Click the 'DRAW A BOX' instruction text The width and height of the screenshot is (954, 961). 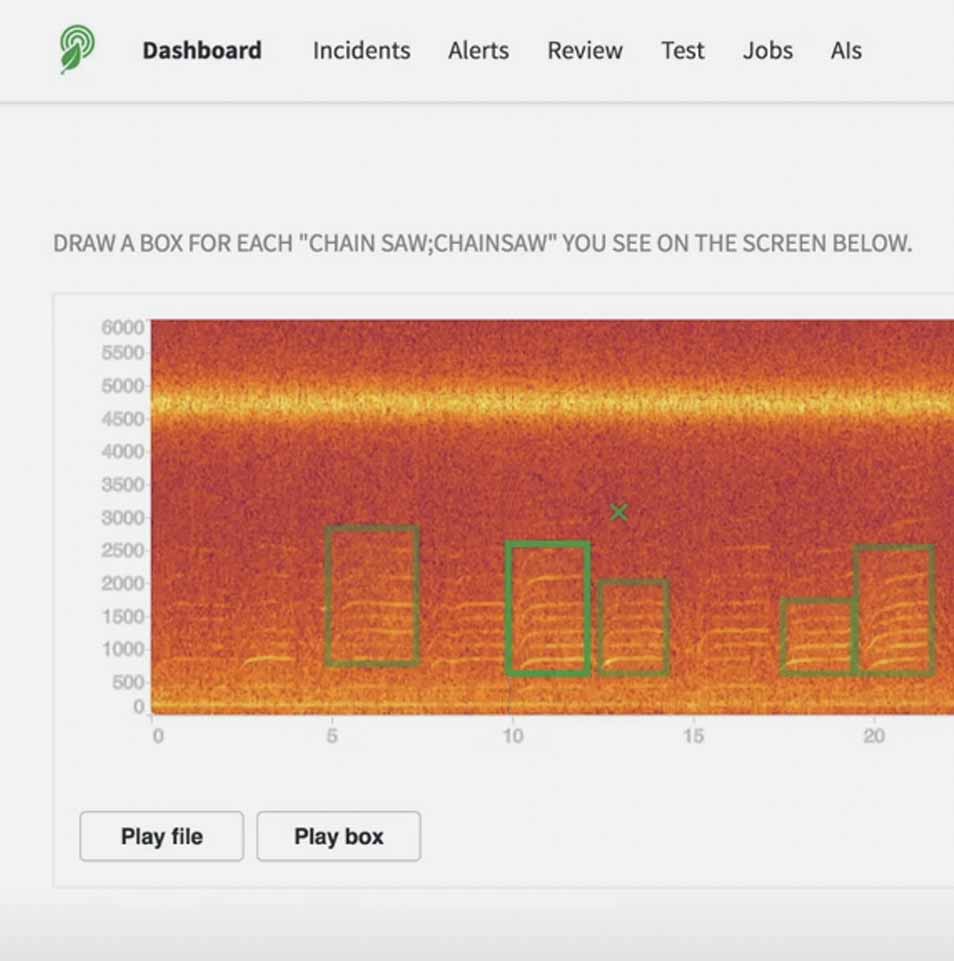click(482, 243)
